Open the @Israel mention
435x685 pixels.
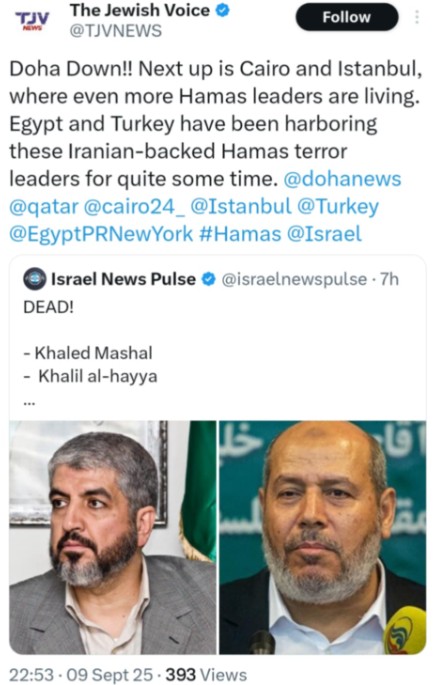[324, 234]
